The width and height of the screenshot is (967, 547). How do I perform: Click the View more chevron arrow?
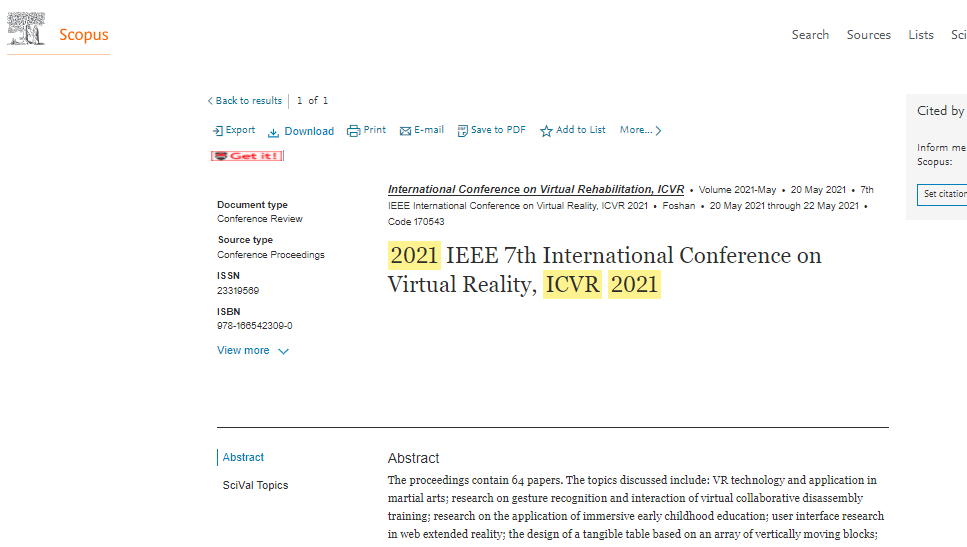(x=283, y=352)
